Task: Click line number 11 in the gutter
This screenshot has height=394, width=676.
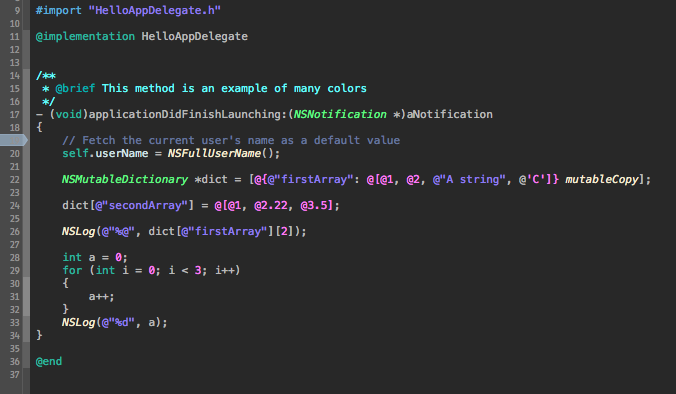Action: [15, 37]
